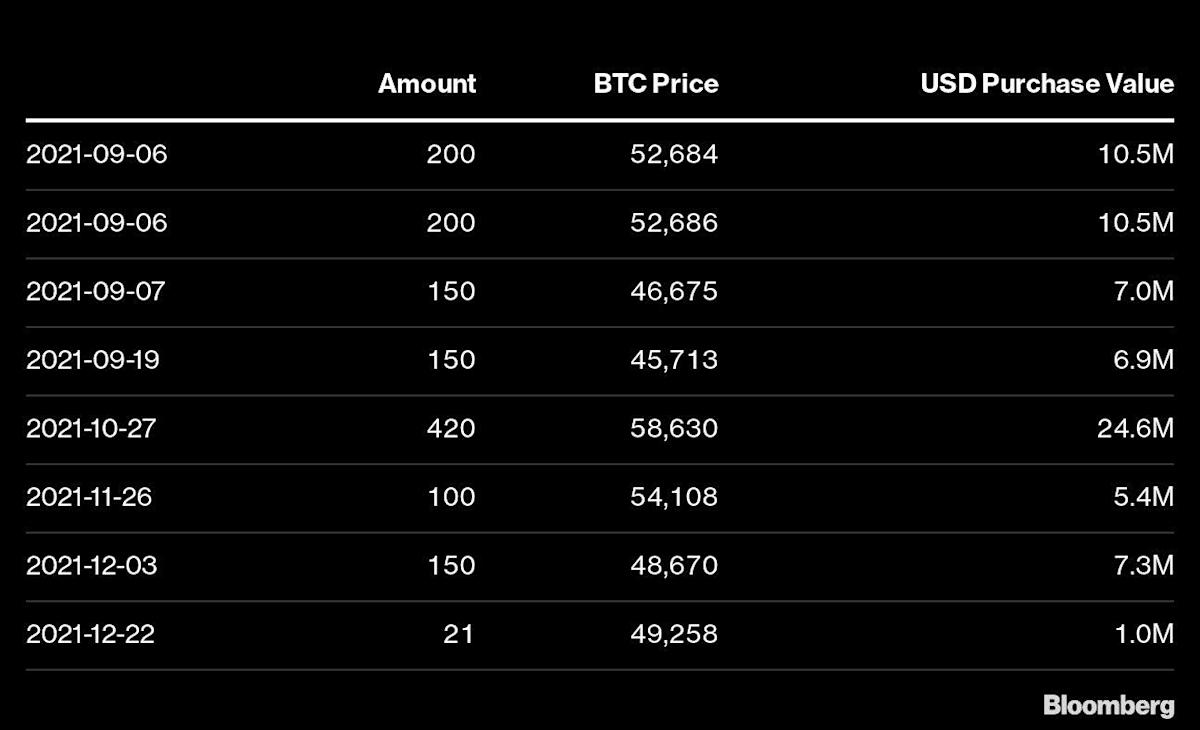The image size is (1200, 730).
Task: Click the BTC Price column header
Action: pos(656,84)
